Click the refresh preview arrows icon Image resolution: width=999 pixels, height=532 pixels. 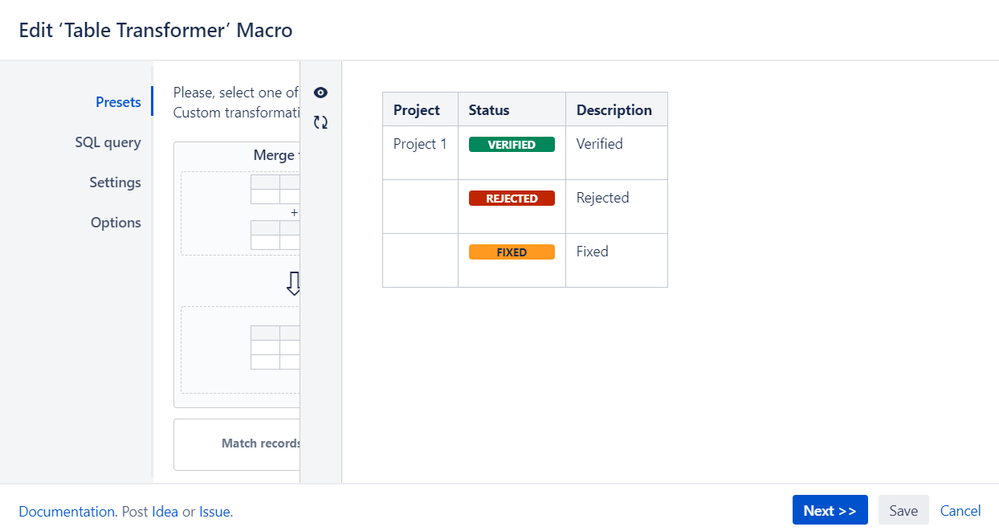tap(320, 122)
